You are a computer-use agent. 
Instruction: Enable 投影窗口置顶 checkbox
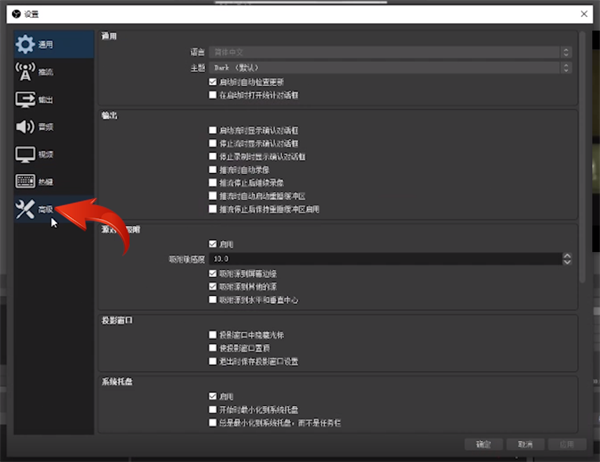[x=212, y=347]
